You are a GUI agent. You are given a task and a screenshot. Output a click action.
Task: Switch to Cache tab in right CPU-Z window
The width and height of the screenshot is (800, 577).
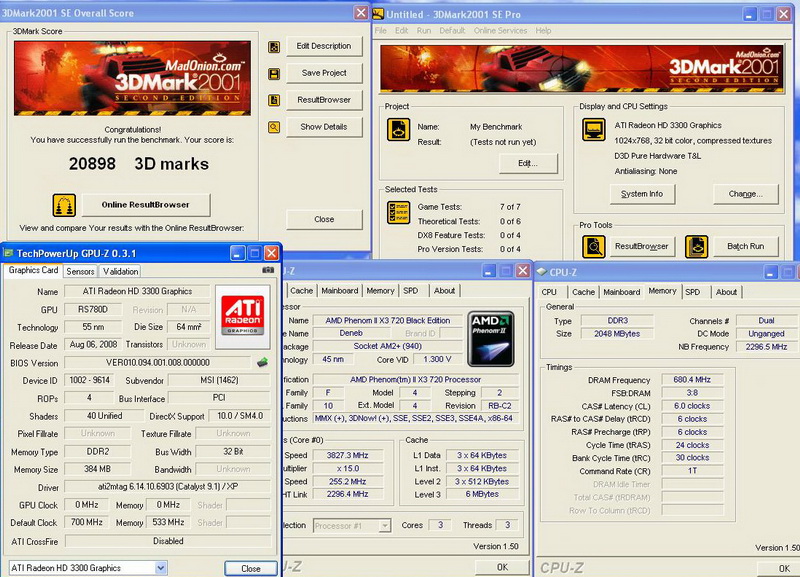coord(583,292)
